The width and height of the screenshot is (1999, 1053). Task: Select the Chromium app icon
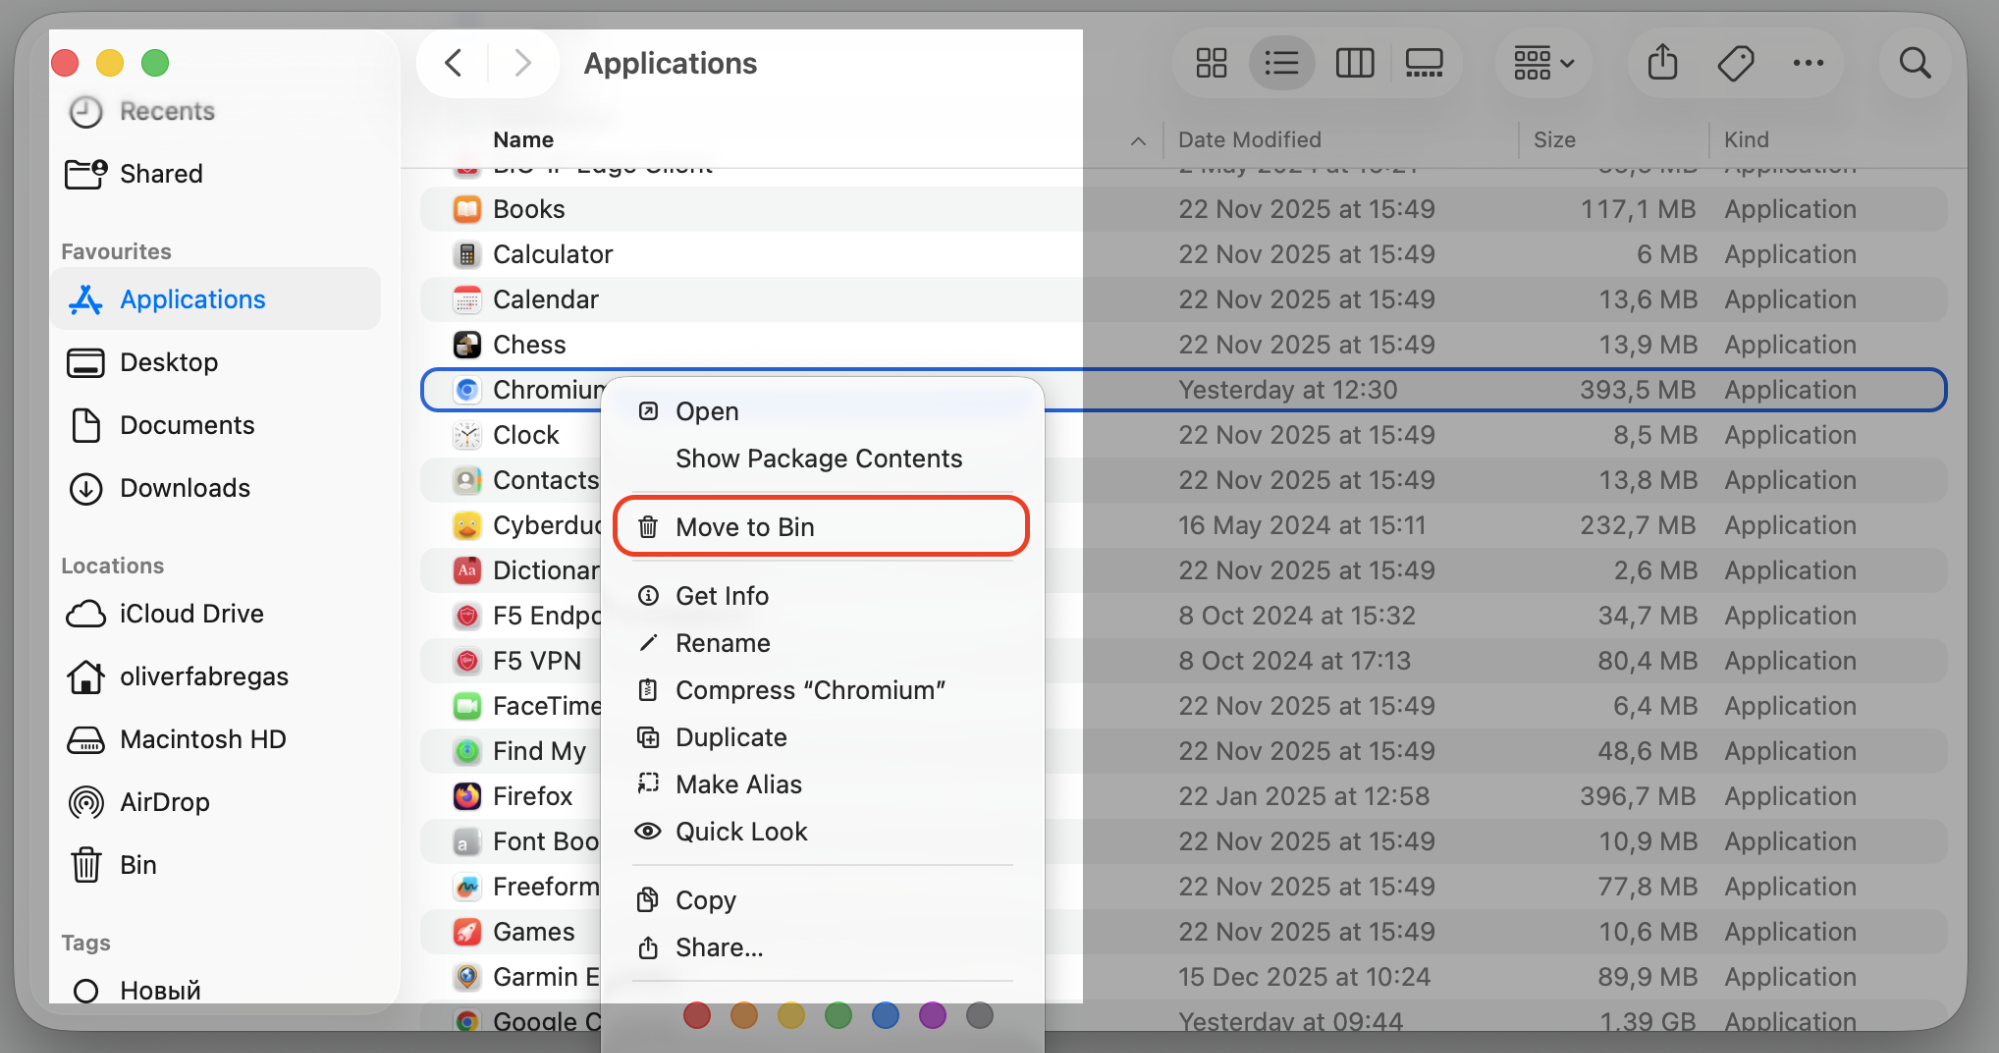point(467,390)
